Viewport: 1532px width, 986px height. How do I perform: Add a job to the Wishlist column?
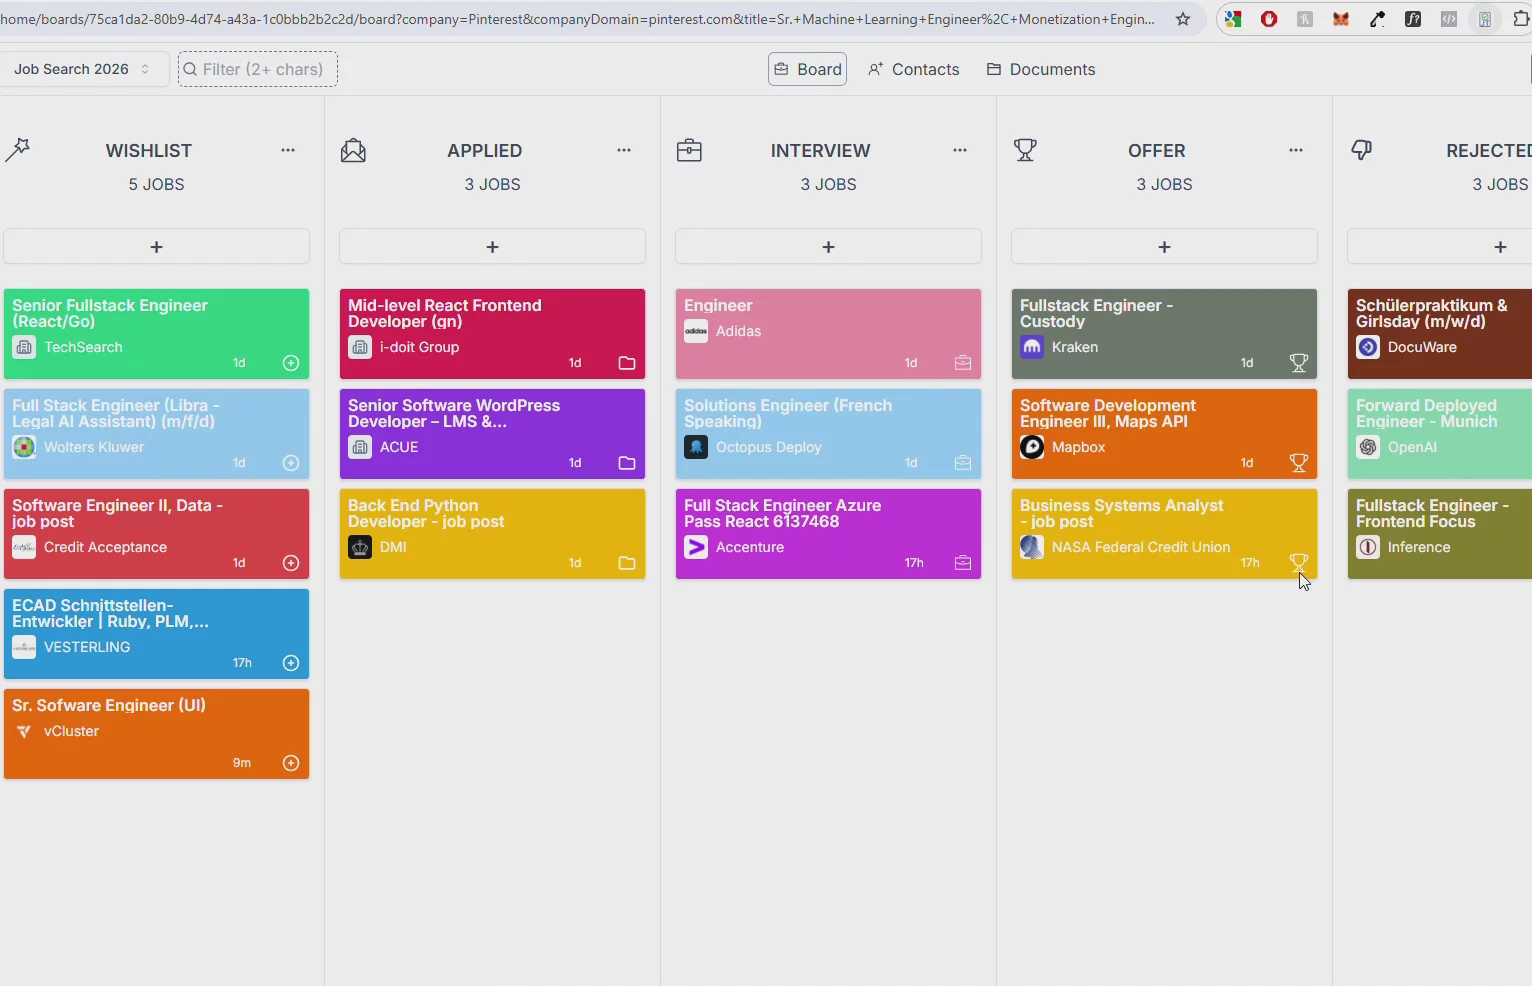click(157, 247)
